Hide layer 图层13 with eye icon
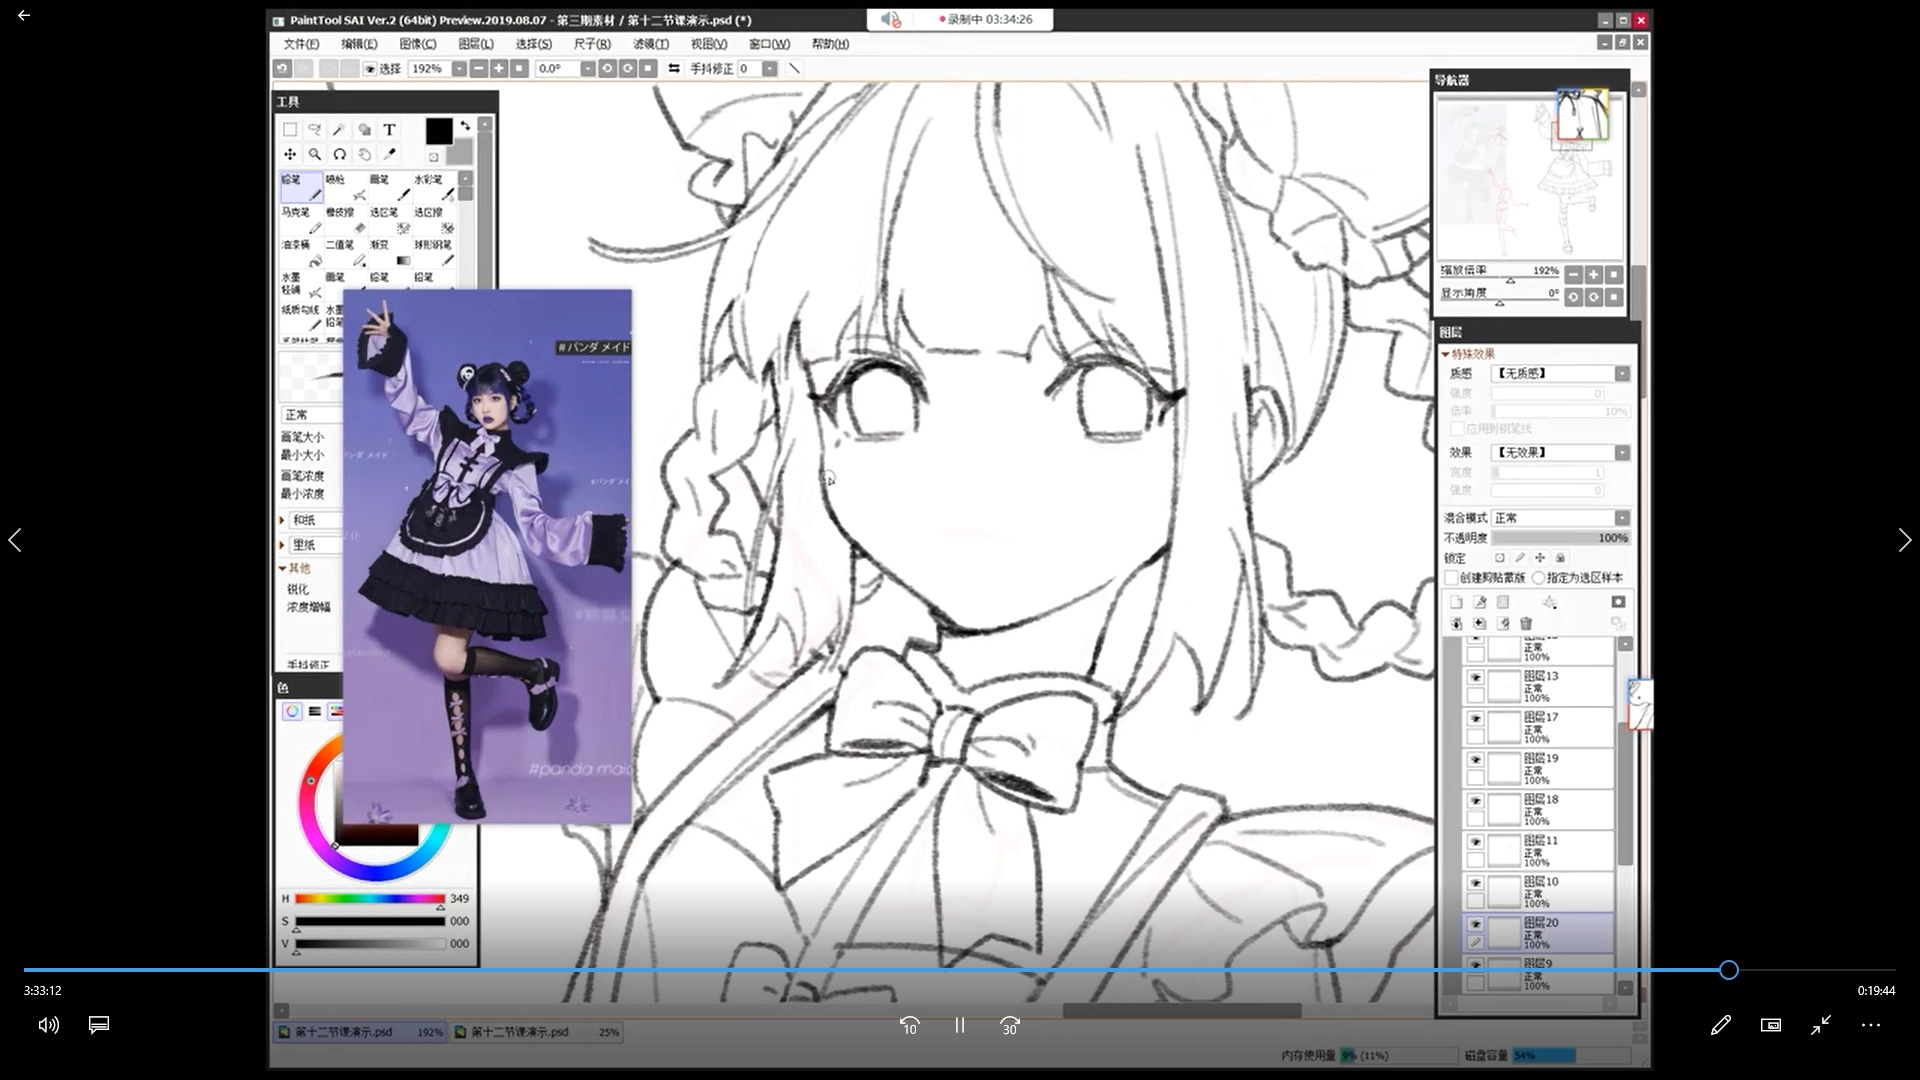The width and height of the screenshot is (1920, 1080). point(1475,677)
